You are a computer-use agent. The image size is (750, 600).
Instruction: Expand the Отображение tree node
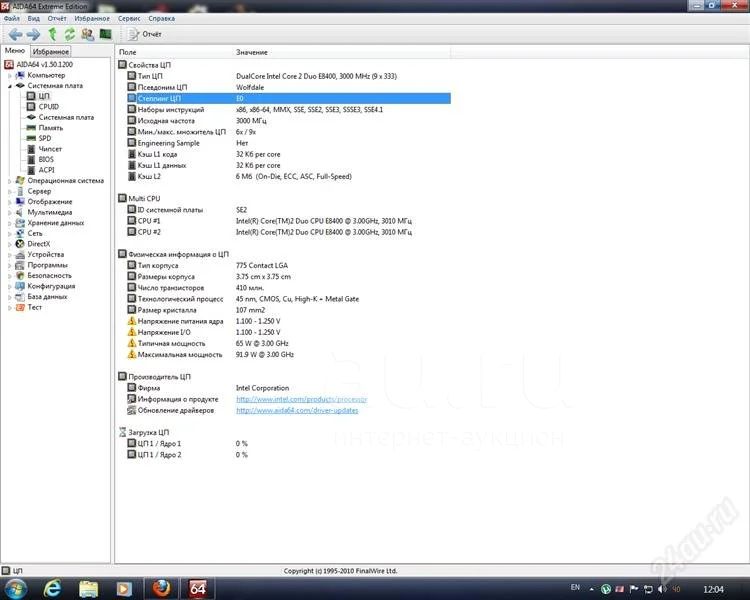point(9,202)
